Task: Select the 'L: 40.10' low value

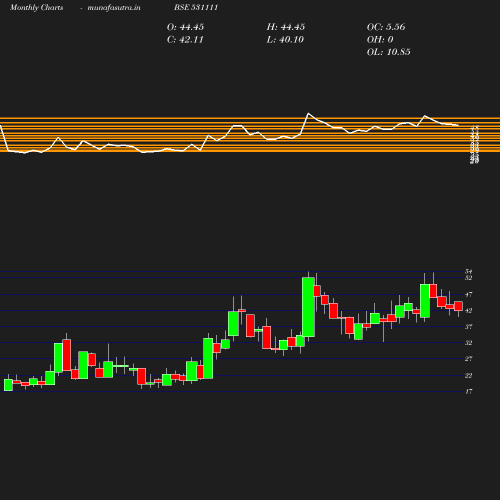Action: (285, 40)
